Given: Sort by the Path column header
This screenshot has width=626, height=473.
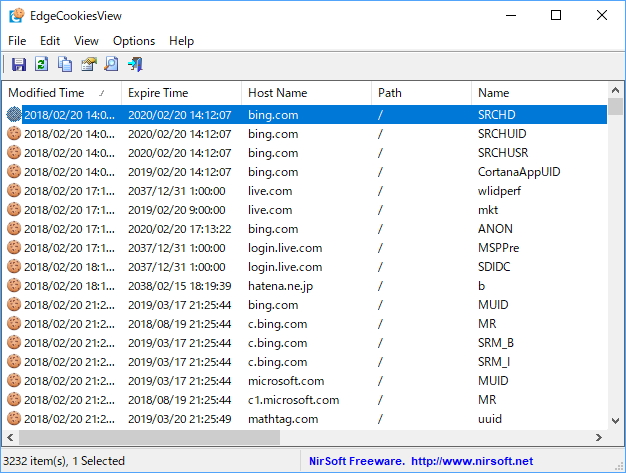Looking at the screenshot, I should 421,93.
